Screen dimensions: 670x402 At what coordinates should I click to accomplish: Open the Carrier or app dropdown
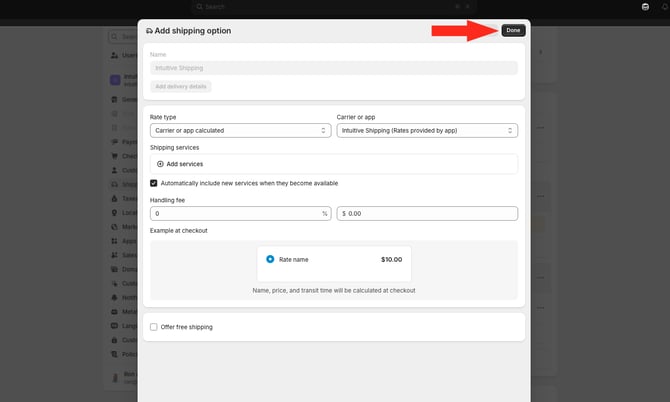tap(427, 130)
